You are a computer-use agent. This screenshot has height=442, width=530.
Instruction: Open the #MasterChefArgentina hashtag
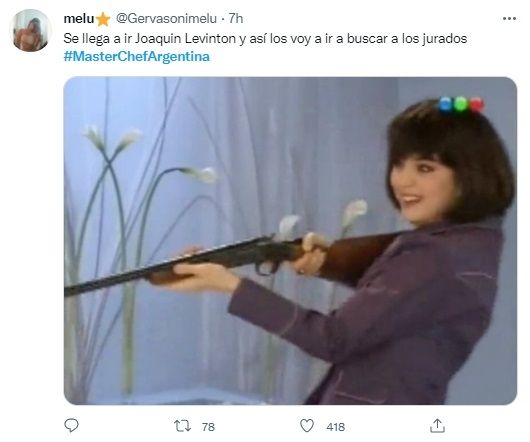coord(137,56)
